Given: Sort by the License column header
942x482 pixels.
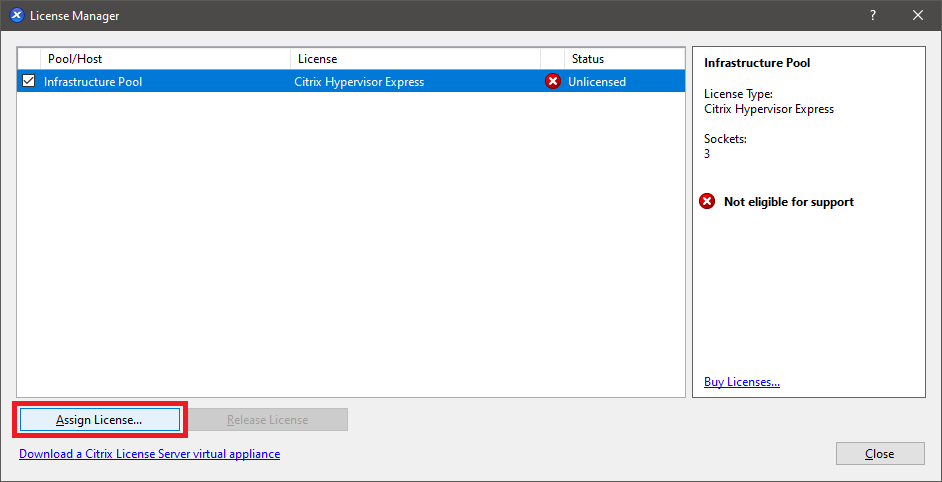Looking at the screenshot, I should [415, 59].
